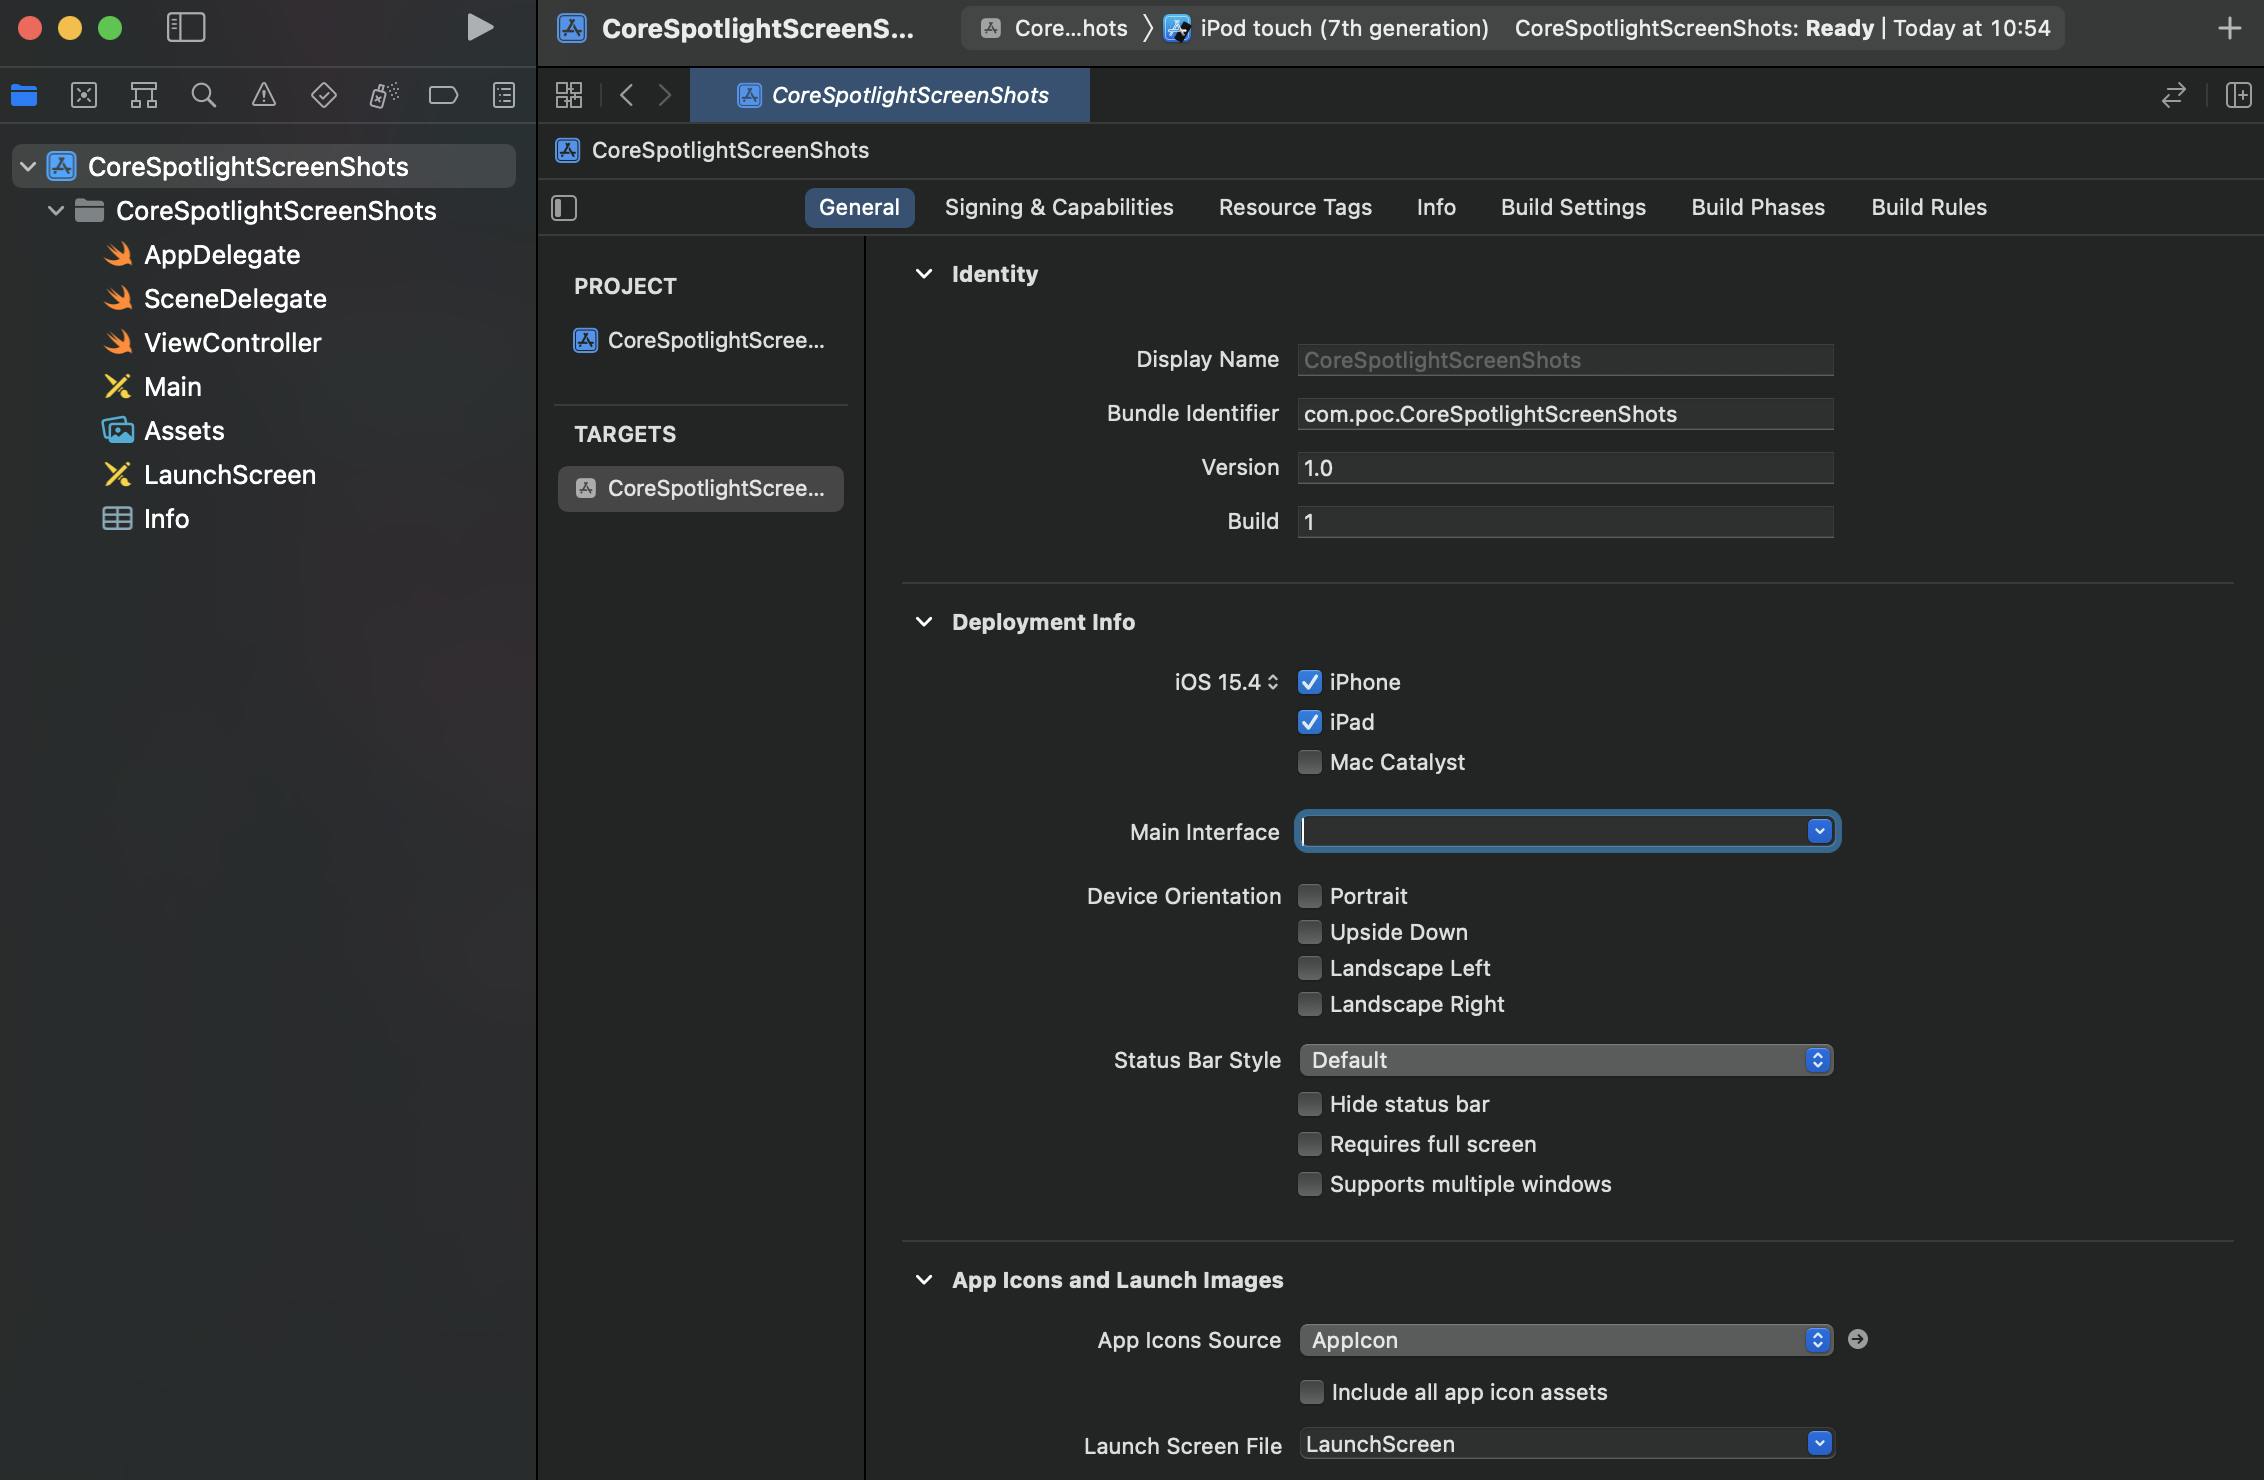Viewport: 2264px width, 1480px height.
Task: Click the LaunchScreen storyboard icon
Action: point(116,474)
